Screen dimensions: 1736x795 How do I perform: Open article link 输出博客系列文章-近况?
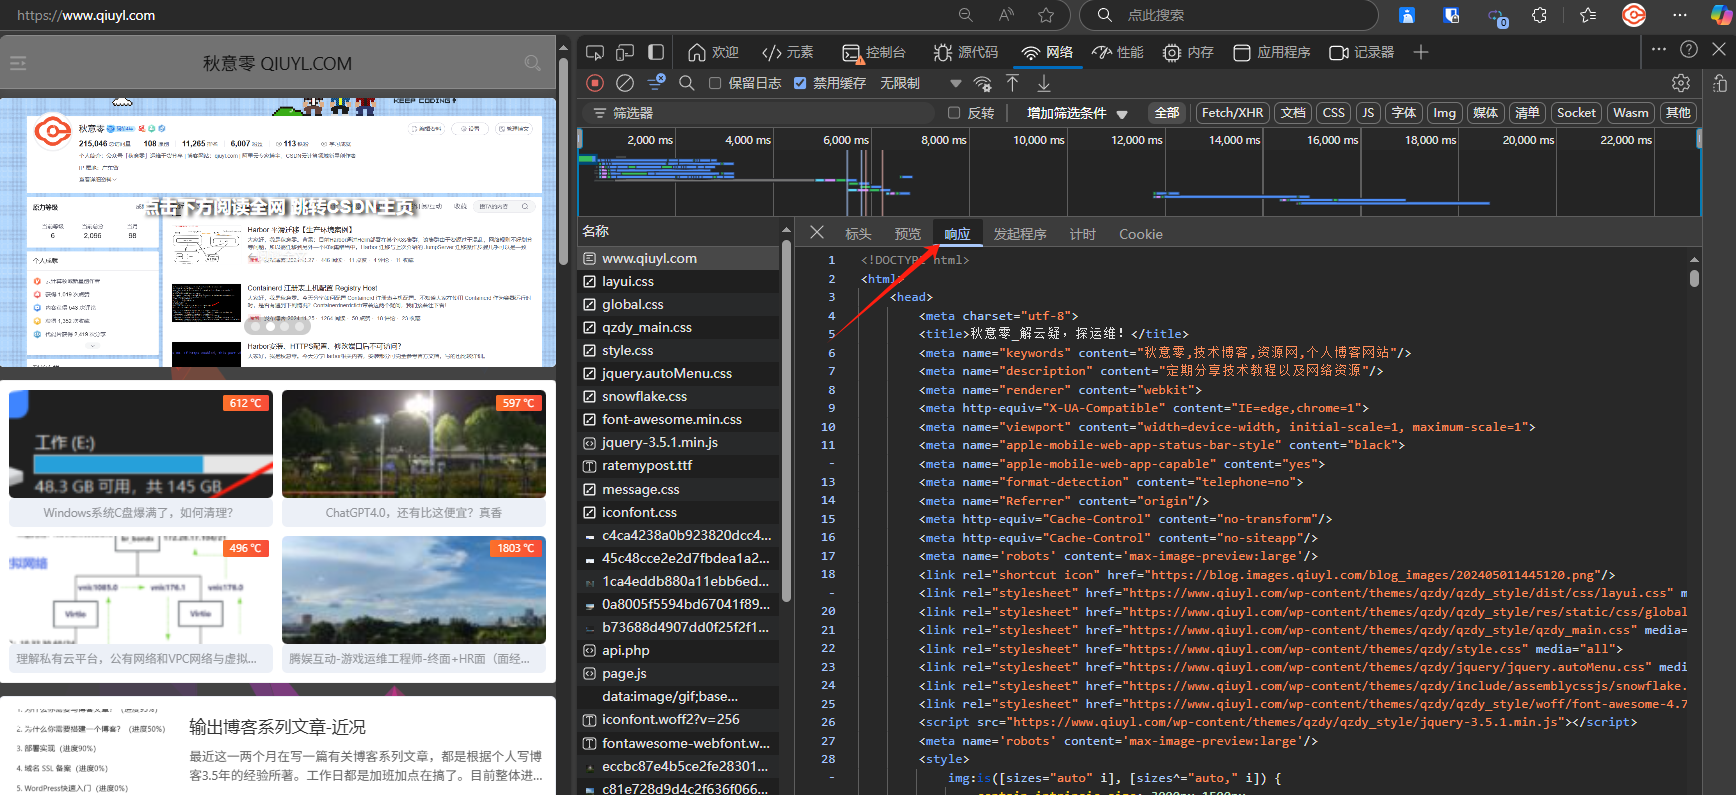pyautogui.click(x=277, y=727)
